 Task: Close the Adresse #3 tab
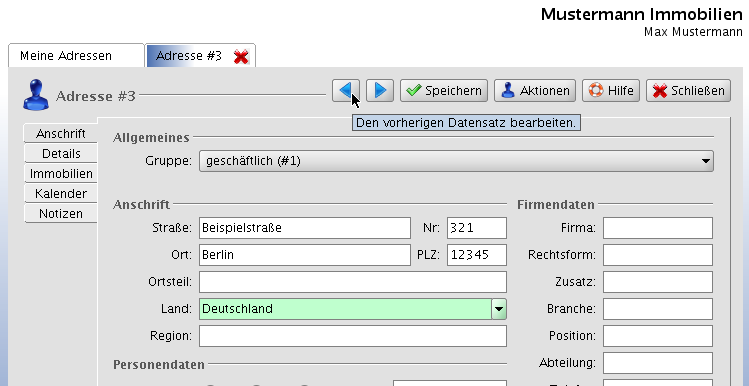coord(241,57)
